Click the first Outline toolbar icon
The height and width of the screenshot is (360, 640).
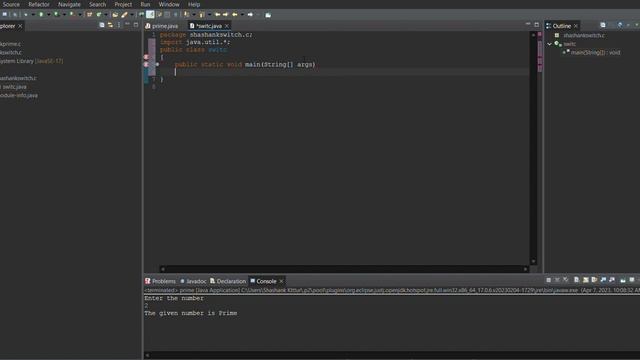(x=603, y=25)
